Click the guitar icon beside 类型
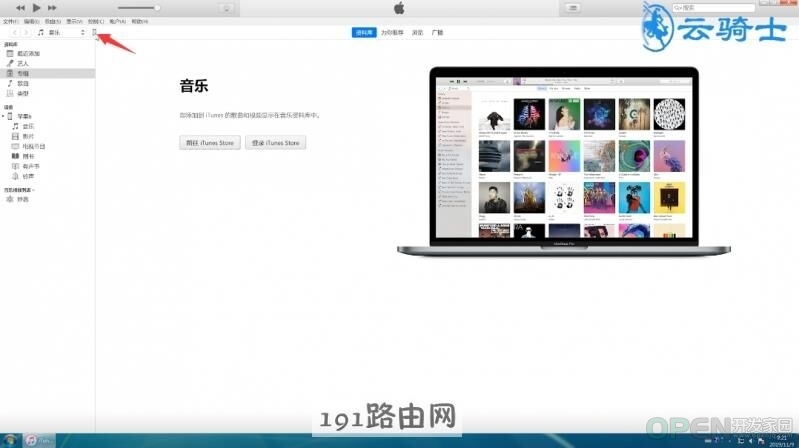The image size is (799, 448). tap(10, 94)
